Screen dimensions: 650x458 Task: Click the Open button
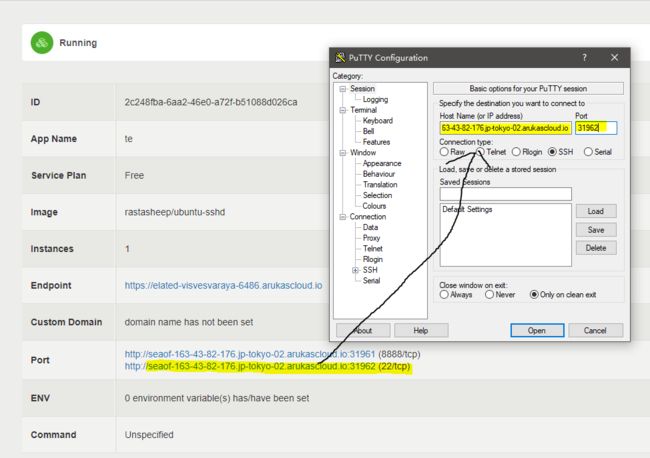(537, 330)
